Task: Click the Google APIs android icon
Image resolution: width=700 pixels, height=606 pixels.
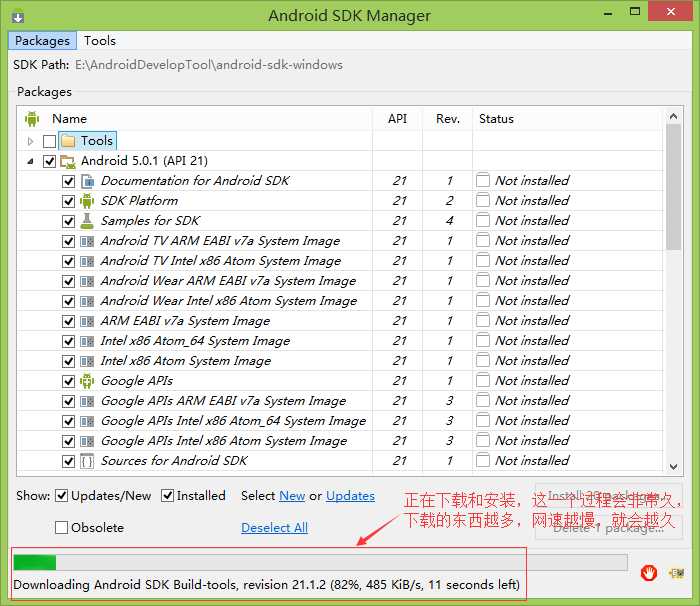Action: click(x=88, y=381)
